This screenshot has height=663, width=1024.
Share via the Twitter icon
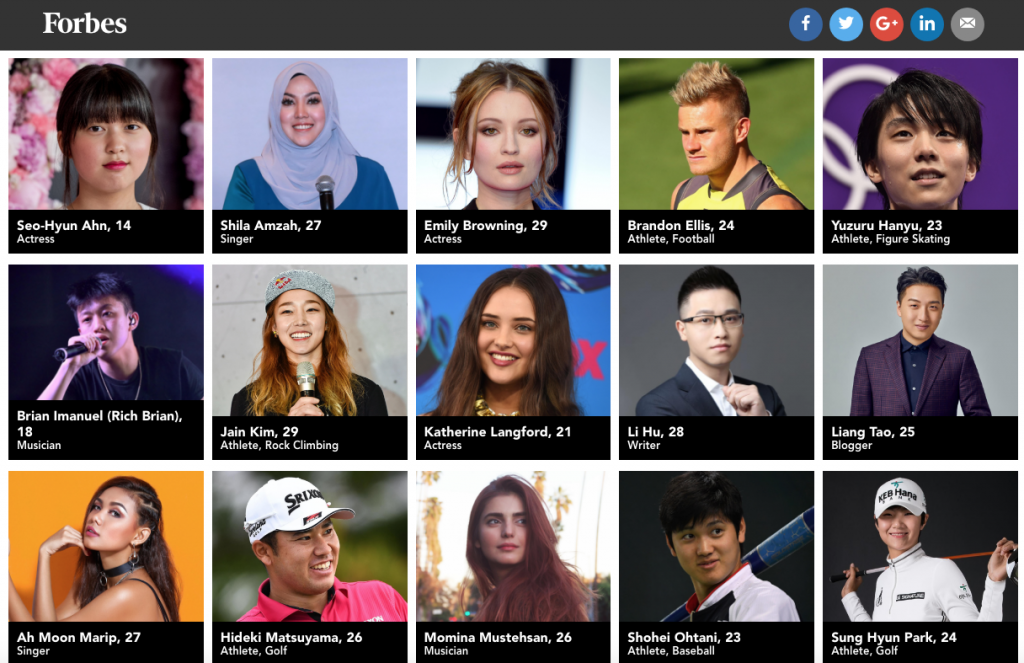coord(846,24)
